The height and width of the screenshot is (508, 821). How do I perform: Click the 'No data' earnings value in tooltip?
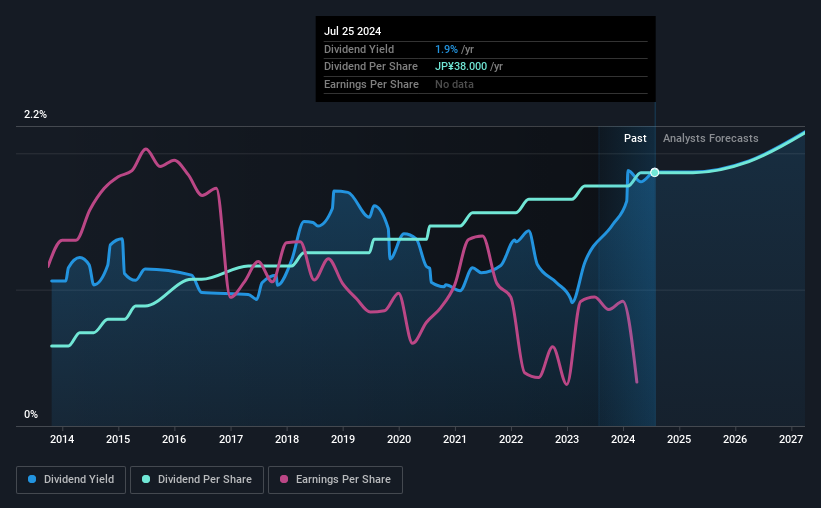point(454,84)
